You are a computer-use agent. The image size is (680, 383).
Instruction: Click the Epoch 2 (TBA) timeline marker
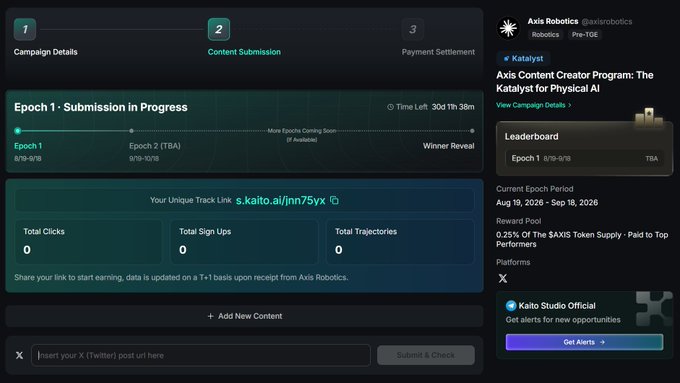131,131
